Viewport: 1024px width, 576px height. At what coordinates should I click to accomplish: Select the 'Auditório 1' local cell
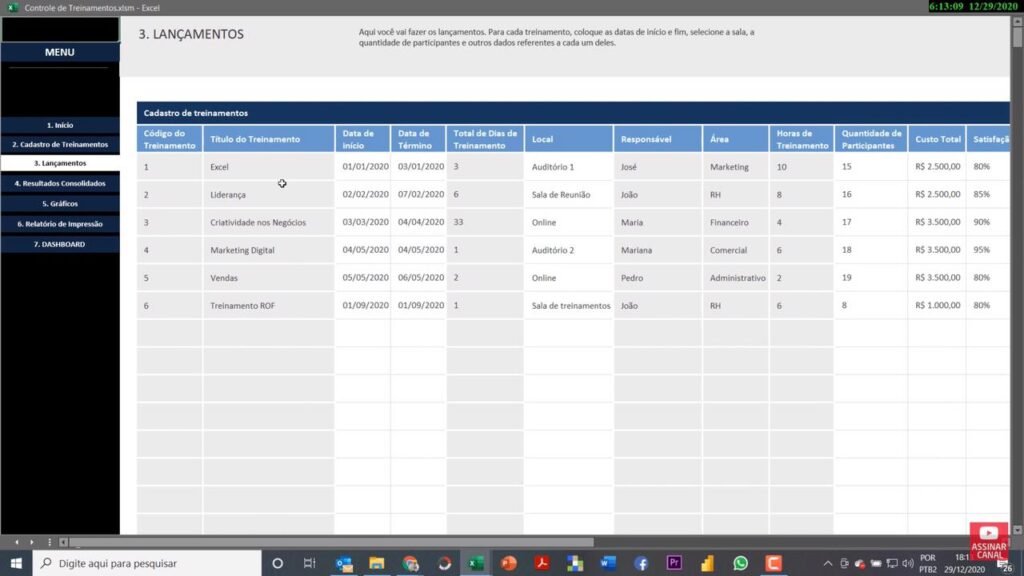point(569,167)
